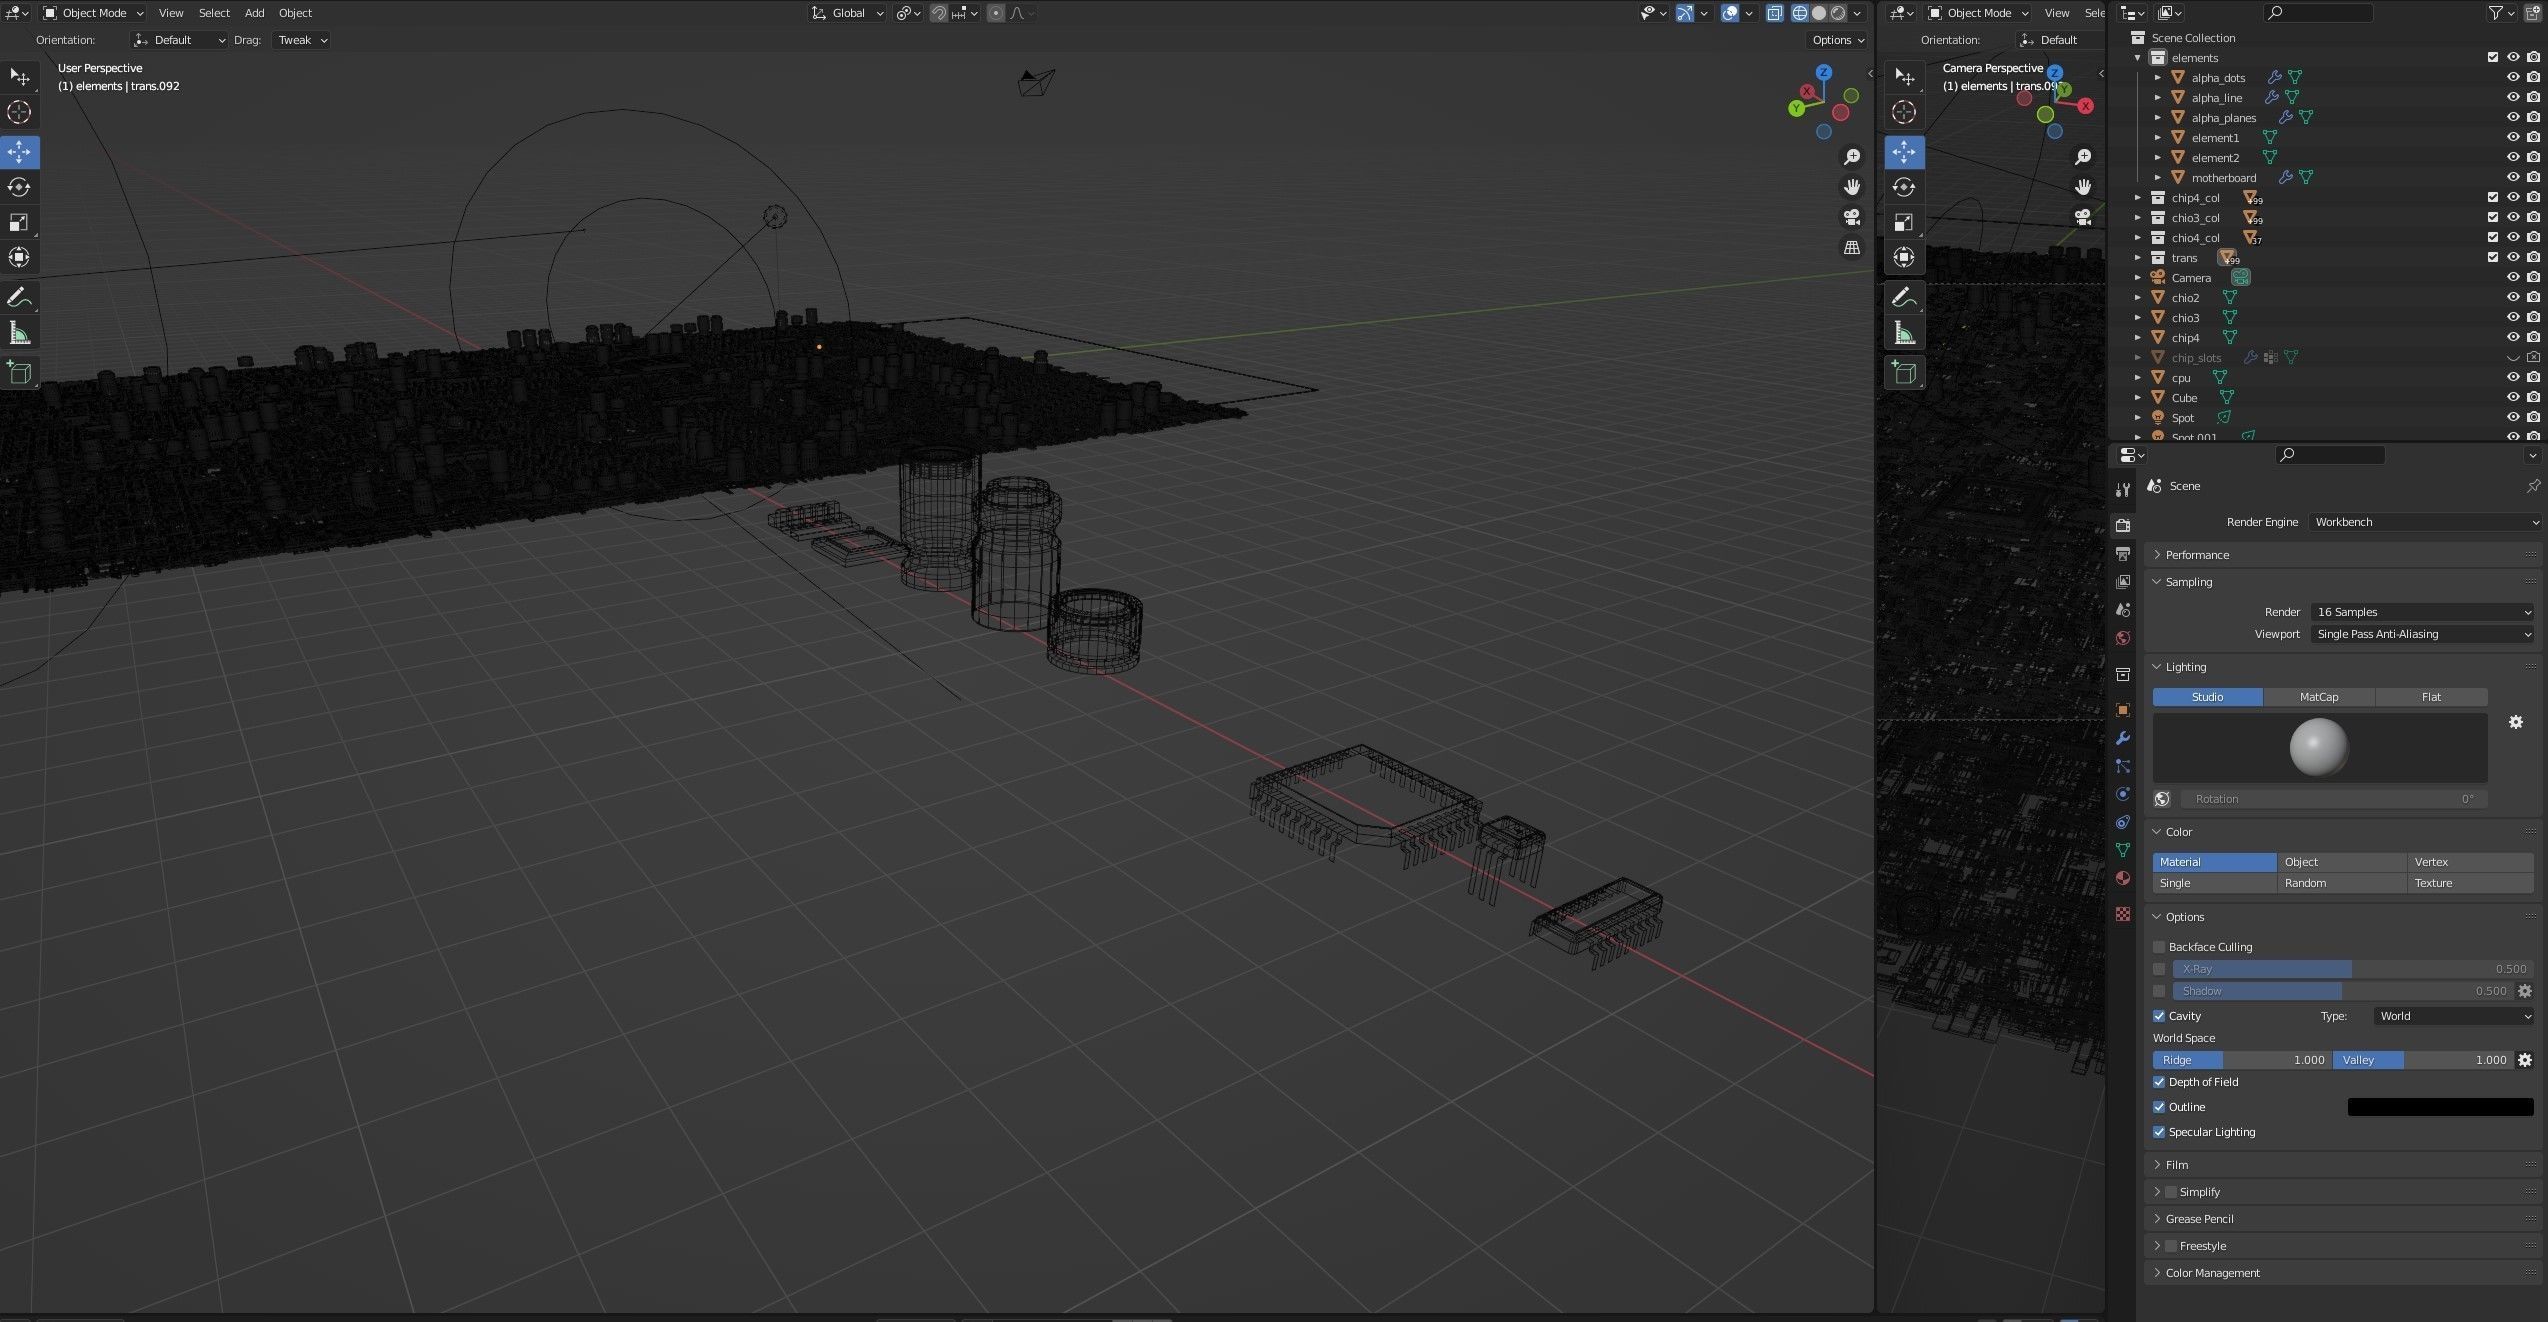Open the Add menu in the viewport header

253,13
